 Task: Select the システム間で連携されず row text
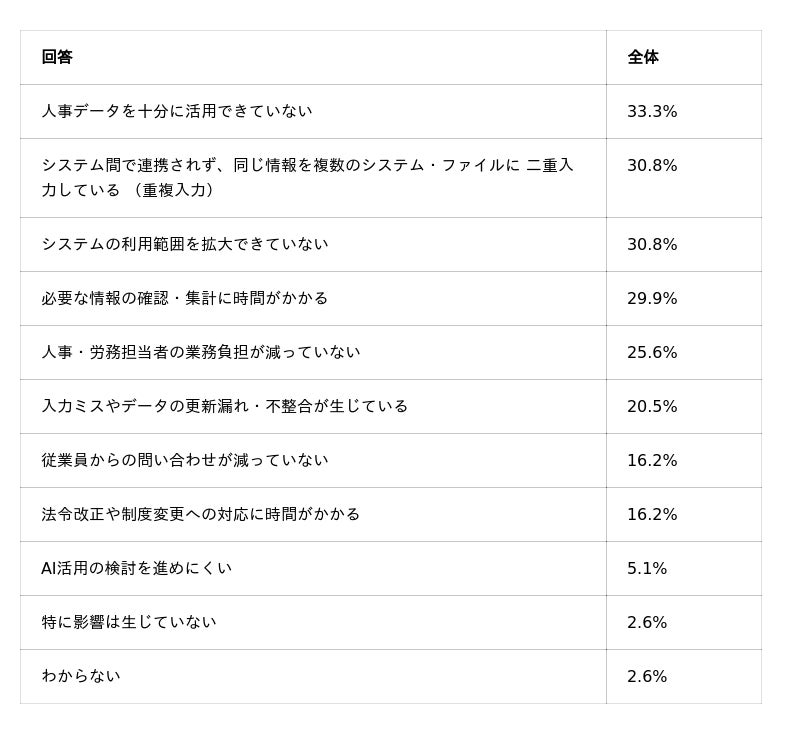click(307, 178)
